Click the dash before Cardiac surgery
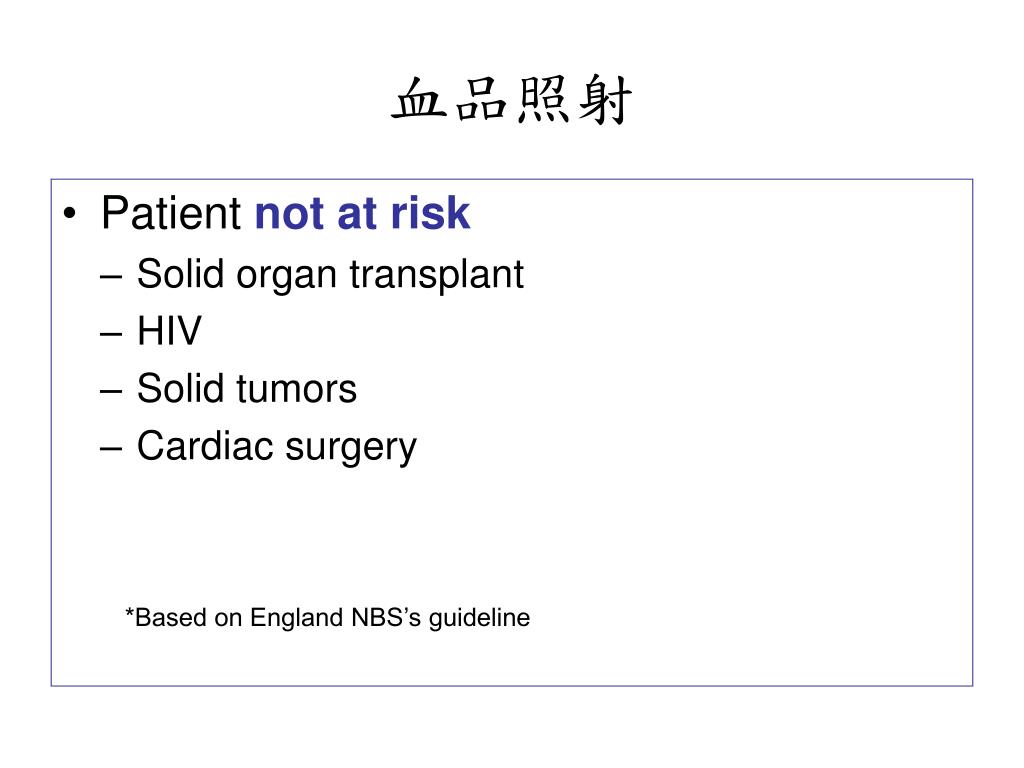 coord(111,449)
